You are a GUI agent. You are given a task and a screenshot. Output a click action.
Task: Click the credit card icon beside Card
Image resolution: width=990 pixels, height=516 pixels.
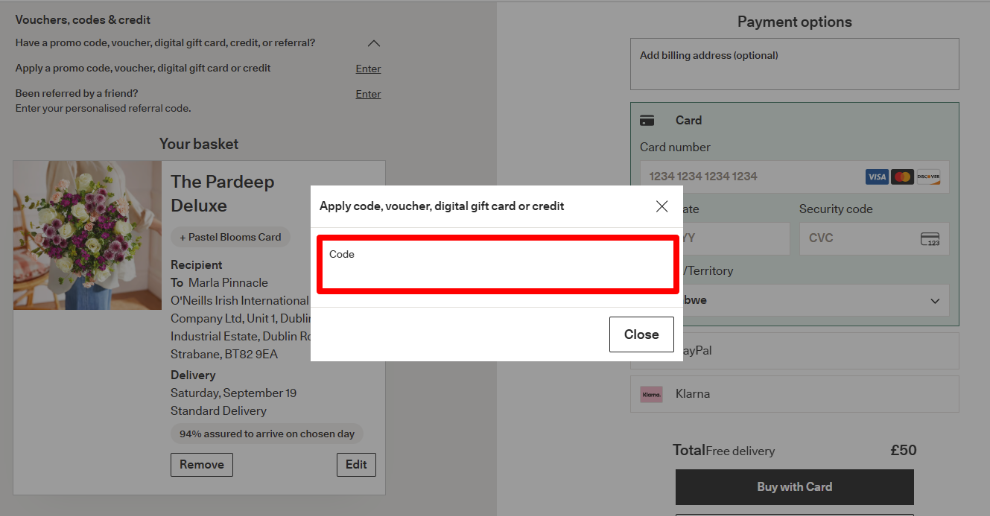[x=647, y=121]
